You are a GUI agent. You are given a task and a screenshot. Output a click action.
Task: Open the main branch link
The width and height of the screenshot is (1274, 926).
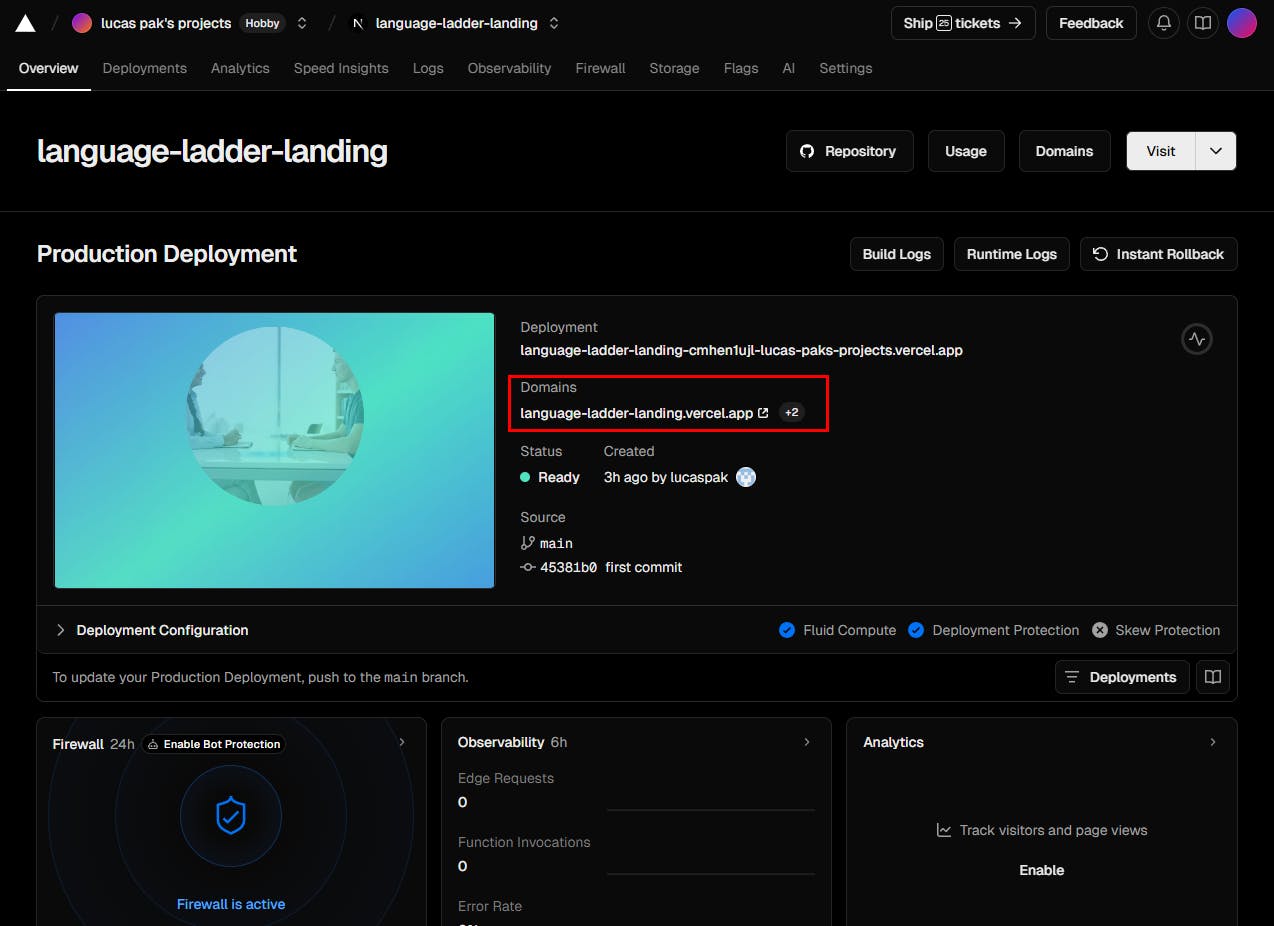click(x=547, y=543)
